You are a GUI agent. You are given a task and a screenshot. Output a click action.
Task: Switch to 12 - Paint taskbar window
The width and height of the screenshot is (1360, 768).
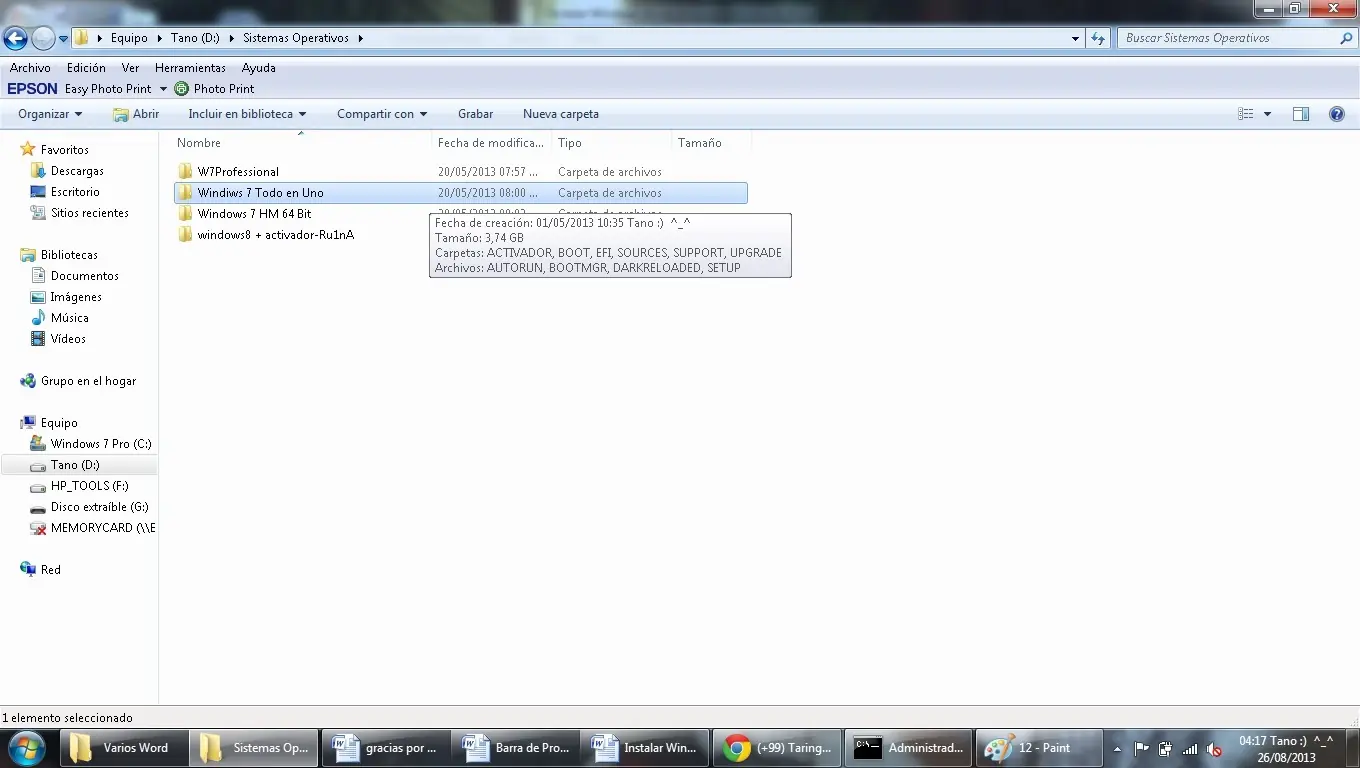(x=1039, y=748)
